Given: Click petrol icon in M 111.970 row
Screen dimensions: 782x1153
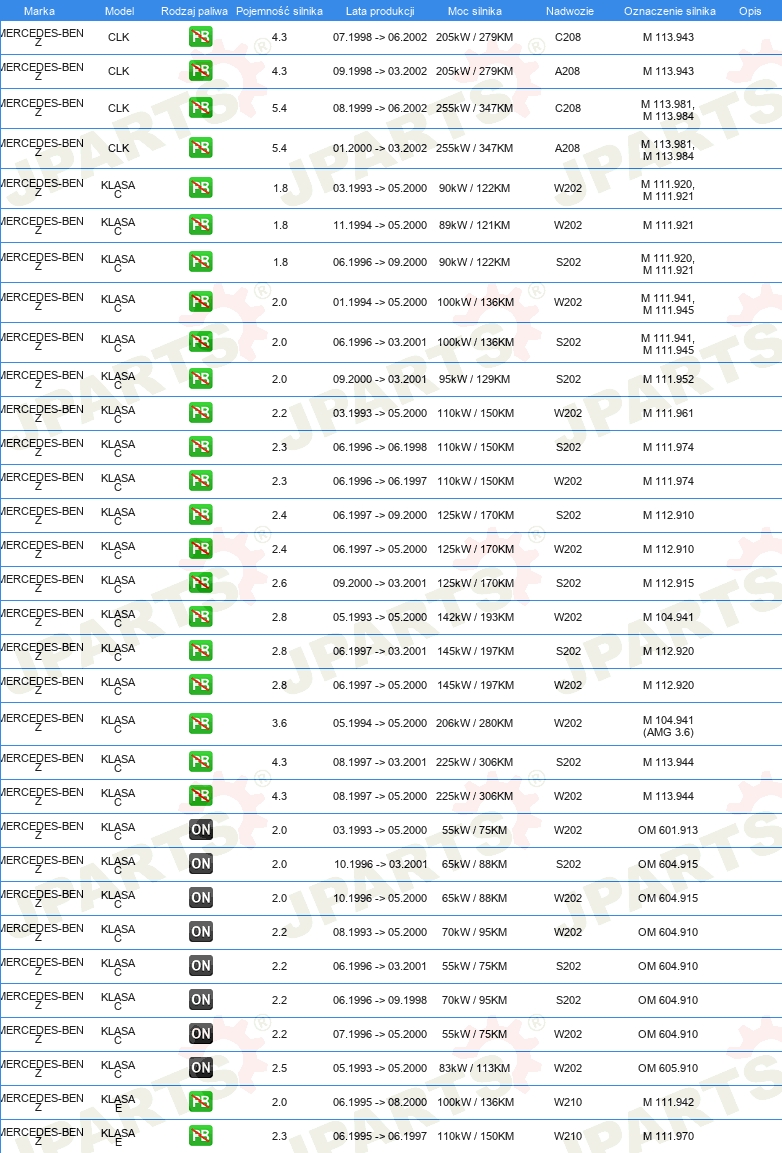Looking at the screenshot, I should (x=200, y=1135).
